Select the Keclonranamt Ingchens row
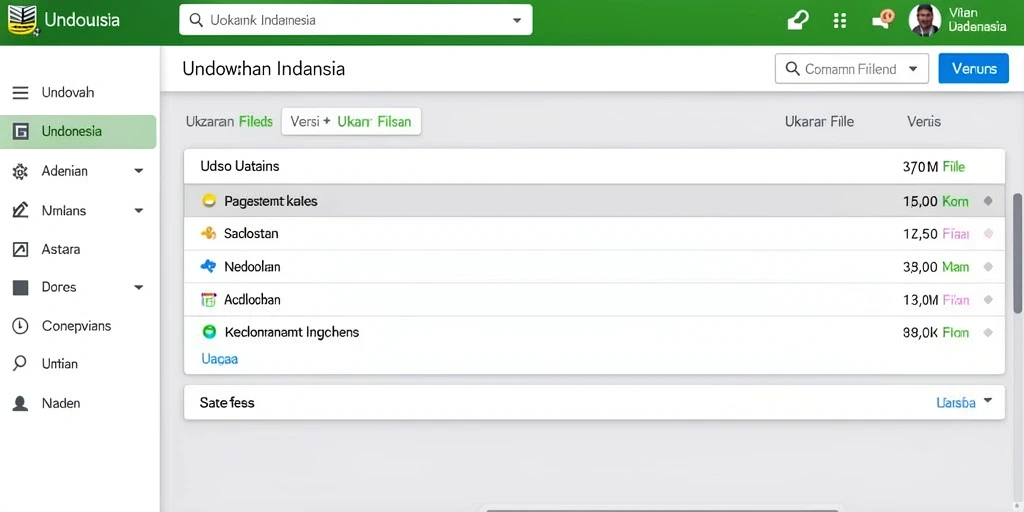1024x512 pixels. pyautogui.click(x=594, y=332)
